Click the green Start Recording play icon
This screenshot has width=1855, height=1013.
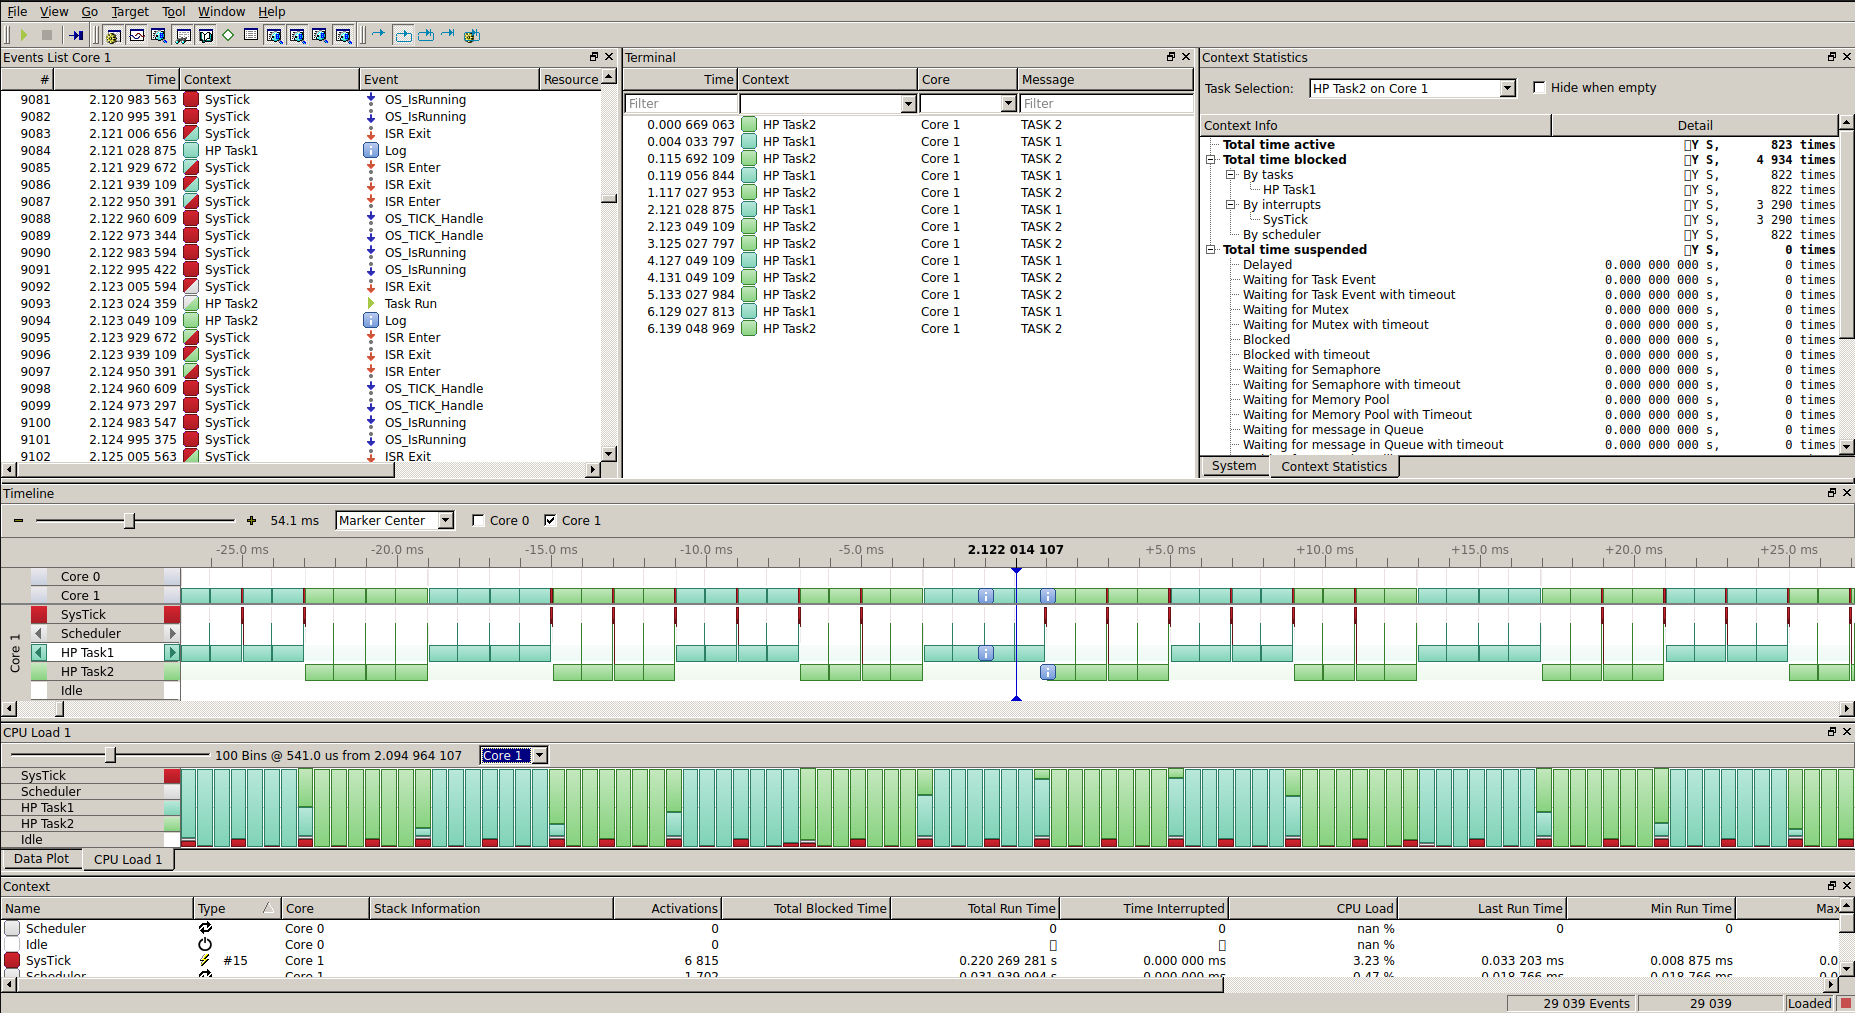click(23, 35)
